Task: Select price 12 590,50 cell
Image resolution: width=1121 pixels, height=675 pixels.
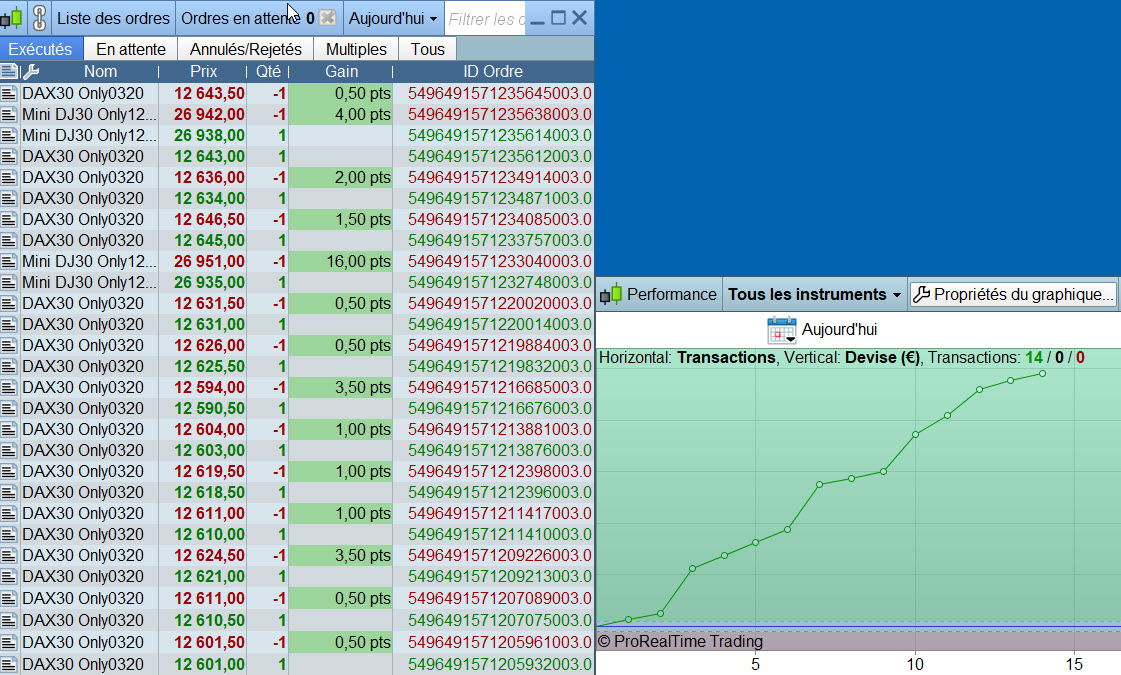Action: click(209, 408)
